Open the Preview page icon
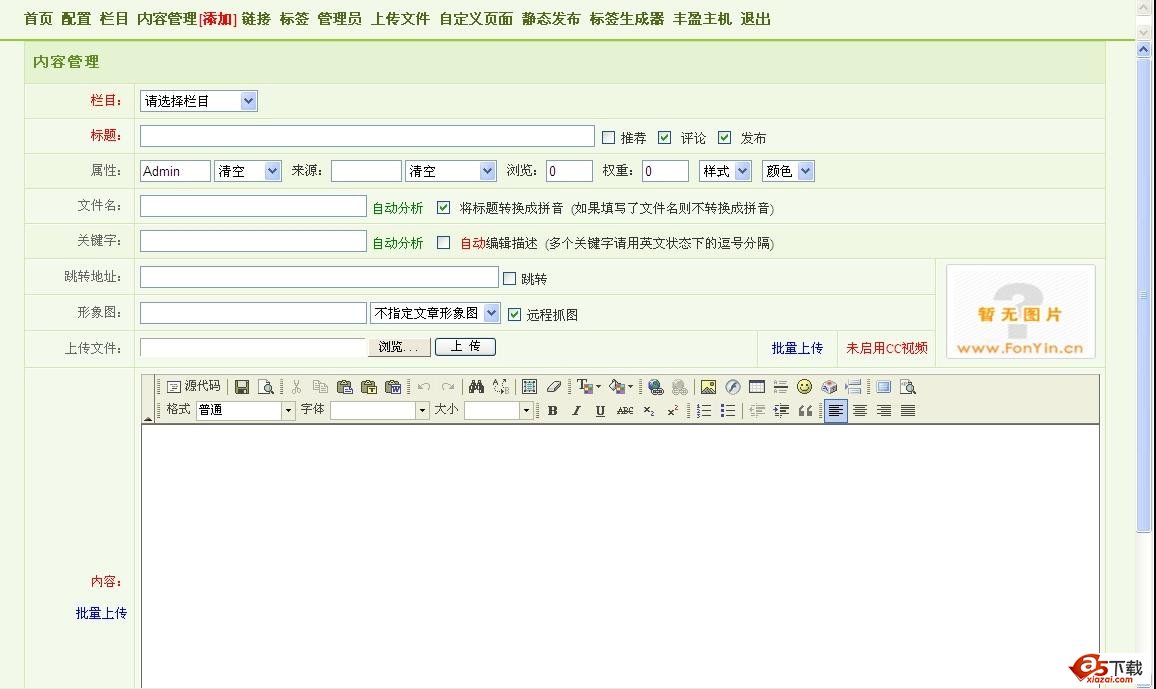 click(x=266, y=387)
